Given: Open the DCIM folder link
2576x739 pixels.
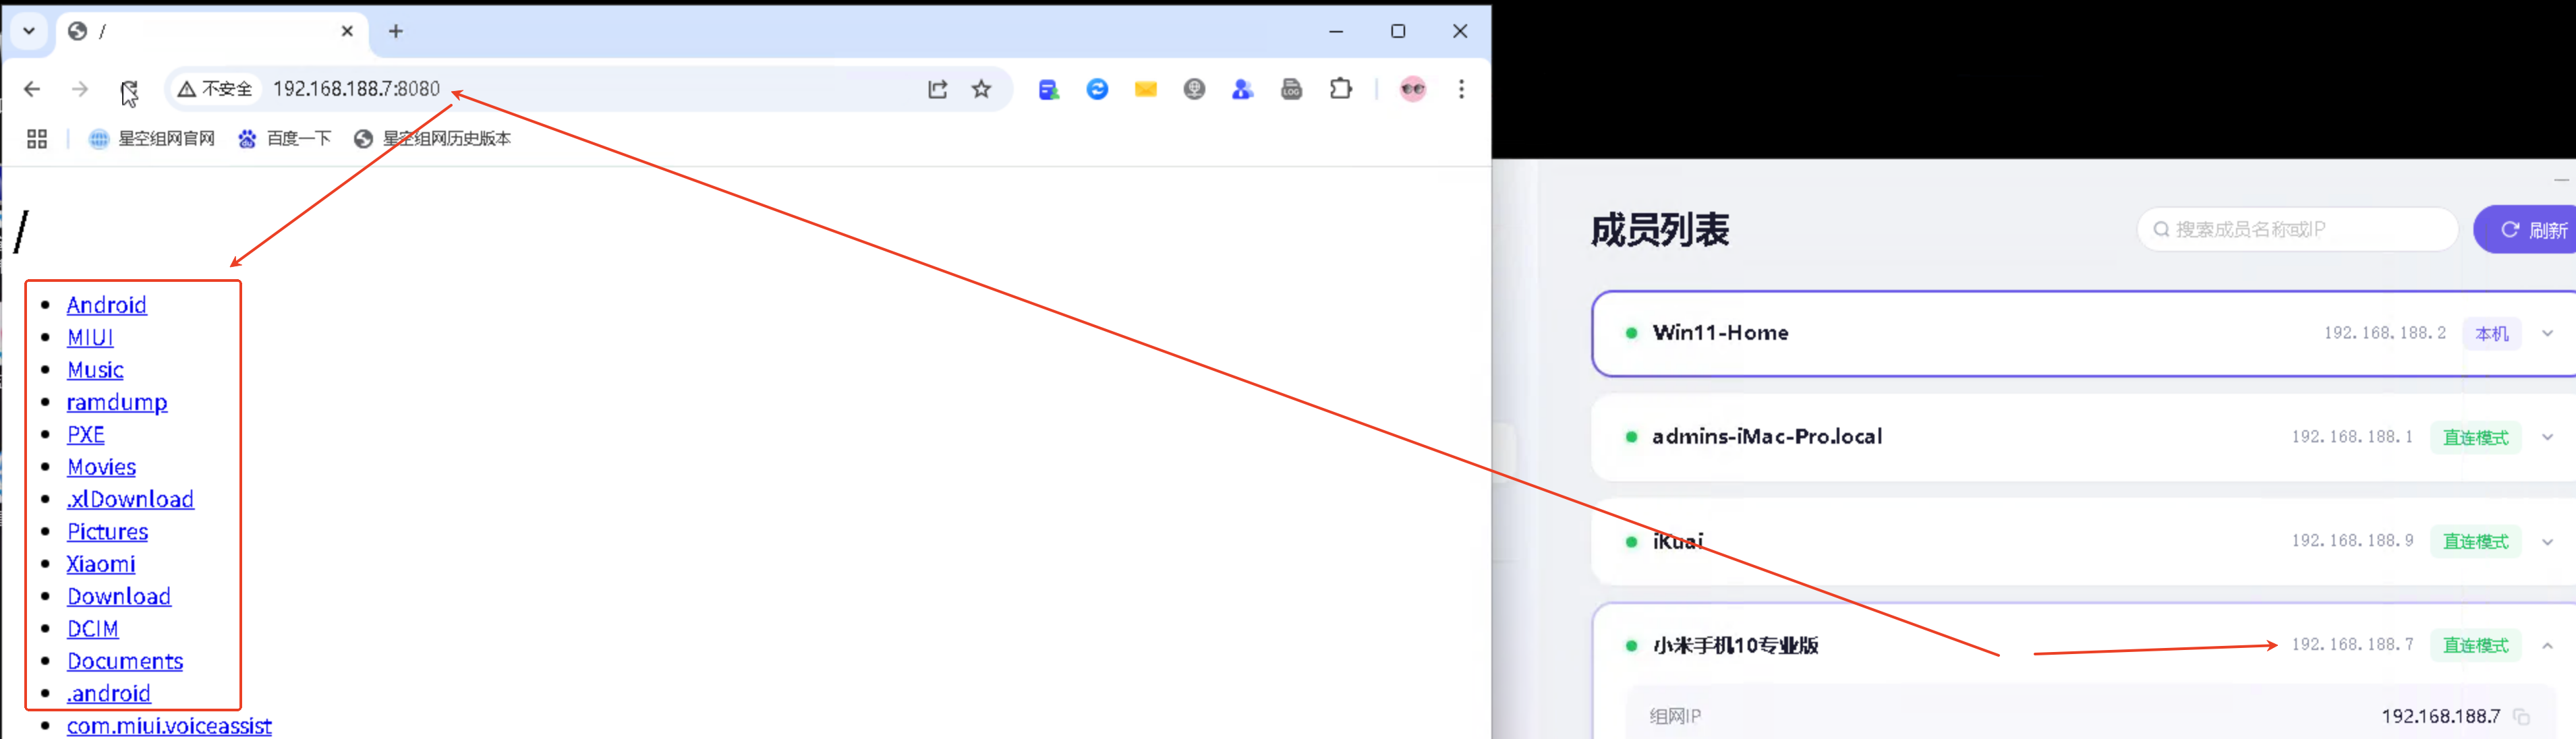Looking at the screenshot, I should (92, 629).
